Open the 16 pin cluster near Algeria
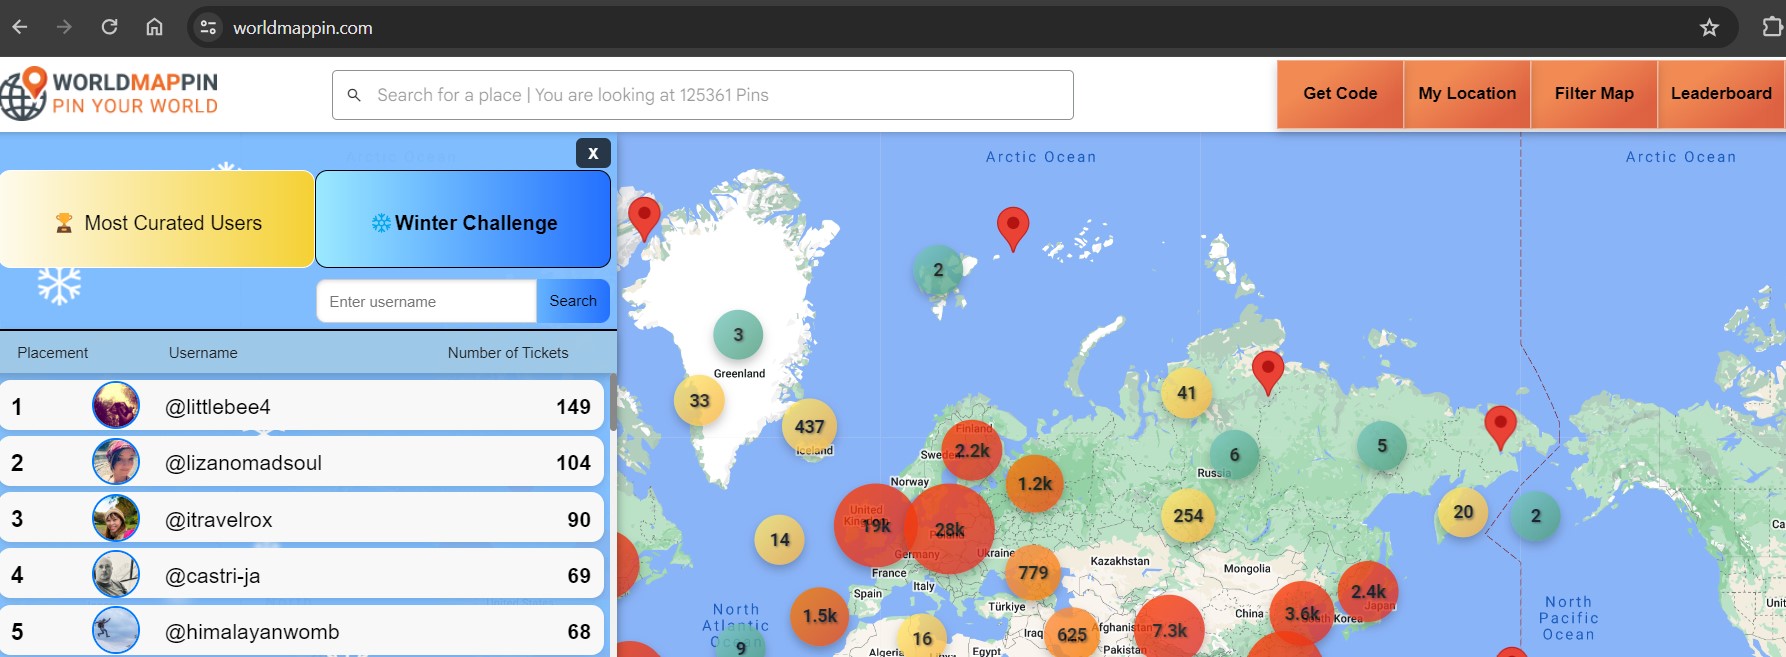The height and width of the screenshot is (657, 1786). (x=922, y=637)
